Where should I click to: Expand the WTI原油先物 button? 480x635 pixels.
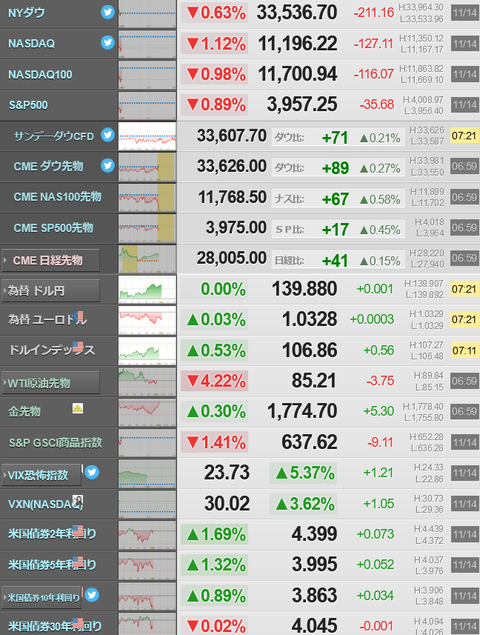click(51, 383)
